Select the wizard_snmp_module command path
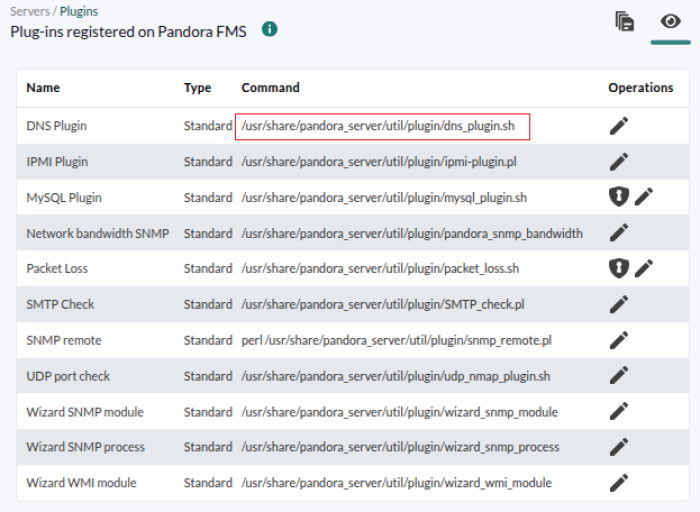The height and width of the screenshot is (512, 700). point(400,412)
